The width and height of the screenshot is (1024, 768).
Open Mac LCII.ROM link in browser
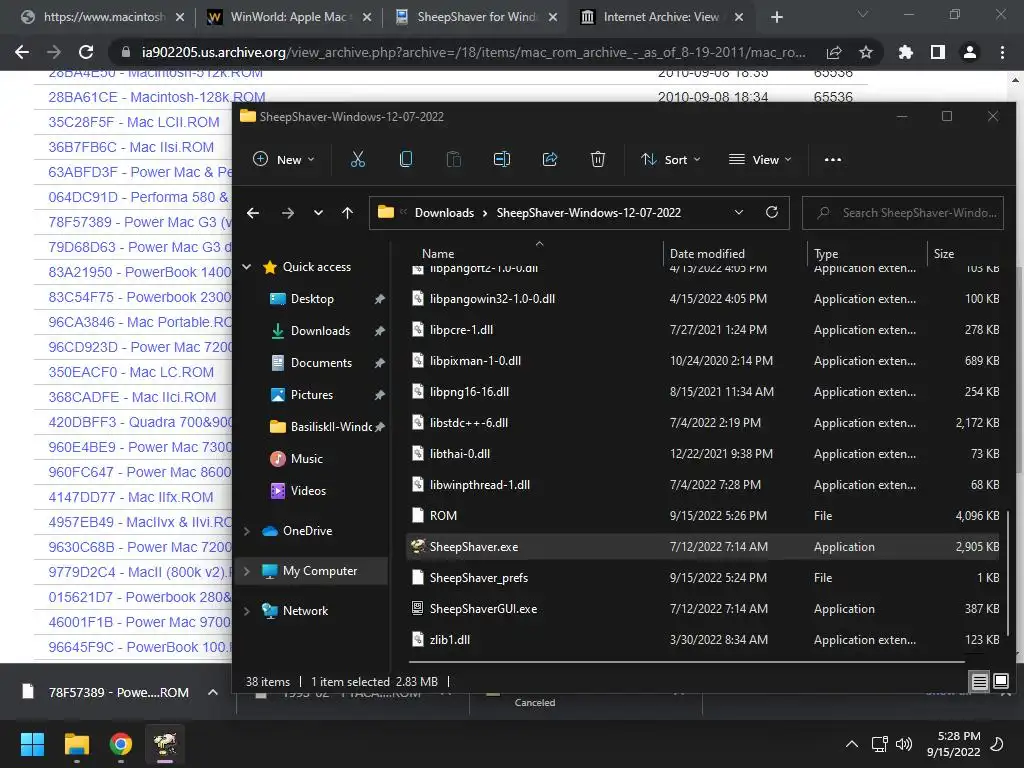click(x=134, y=122)
